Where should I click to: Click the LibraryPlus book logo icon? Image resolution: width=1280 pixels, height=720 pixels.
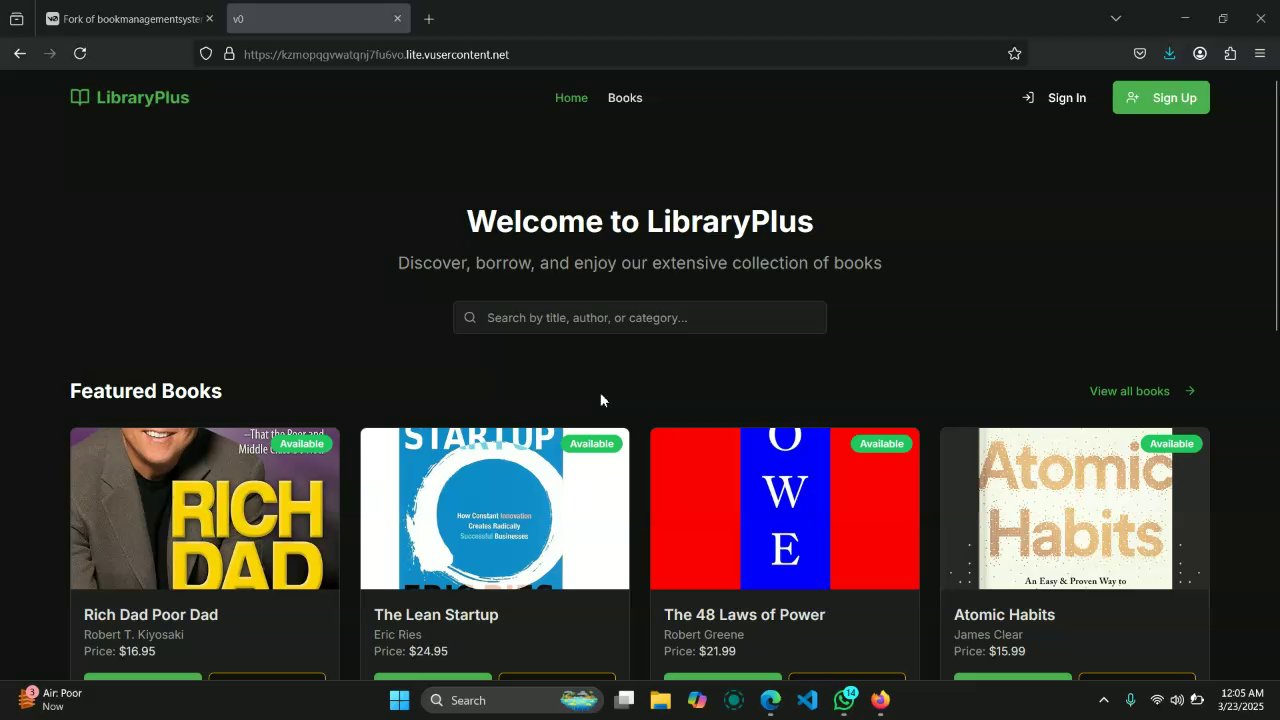(80, 97)
